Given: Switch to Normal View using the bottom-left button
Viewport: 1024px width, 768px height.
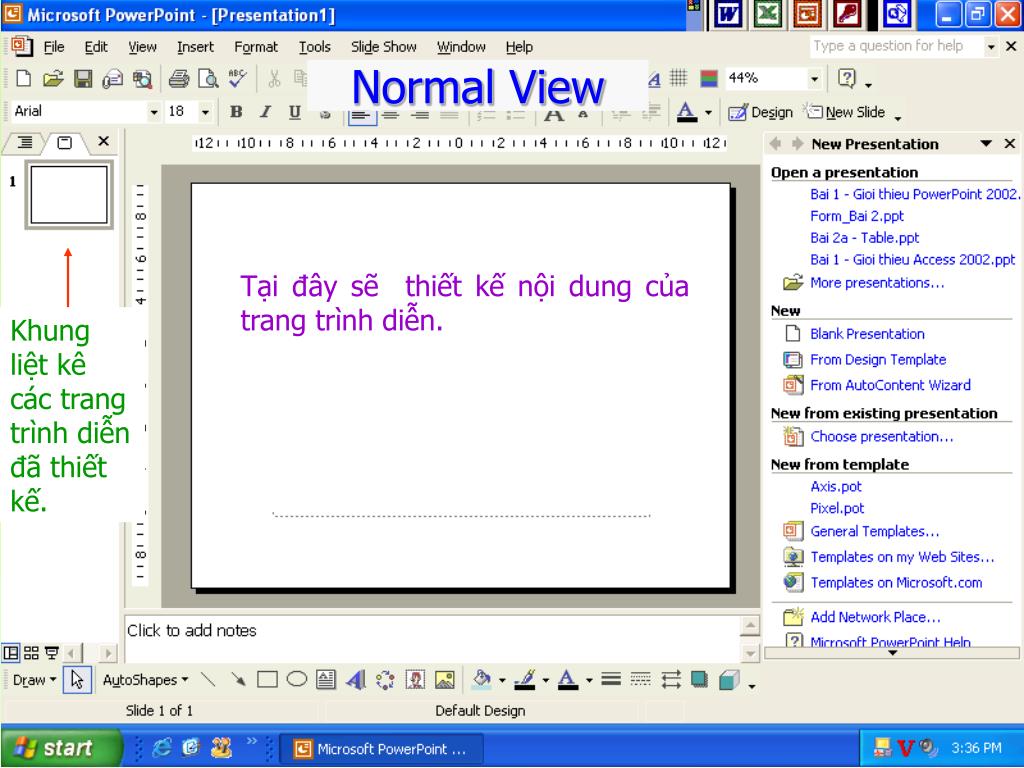Looking at the screenshot, I should (10, 652).
